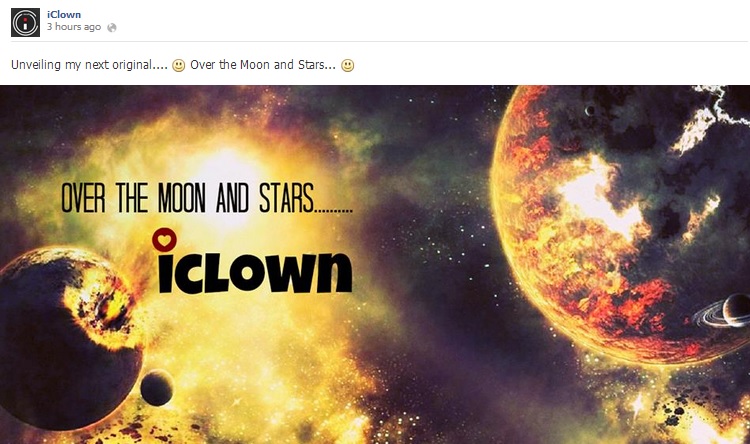
Task: Open the iClown page name link
Action: 64,14
